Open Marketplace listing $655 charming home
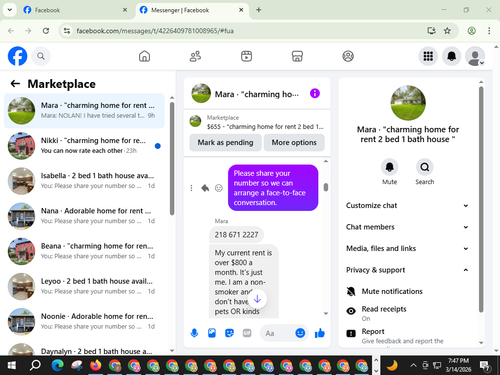 257,122
